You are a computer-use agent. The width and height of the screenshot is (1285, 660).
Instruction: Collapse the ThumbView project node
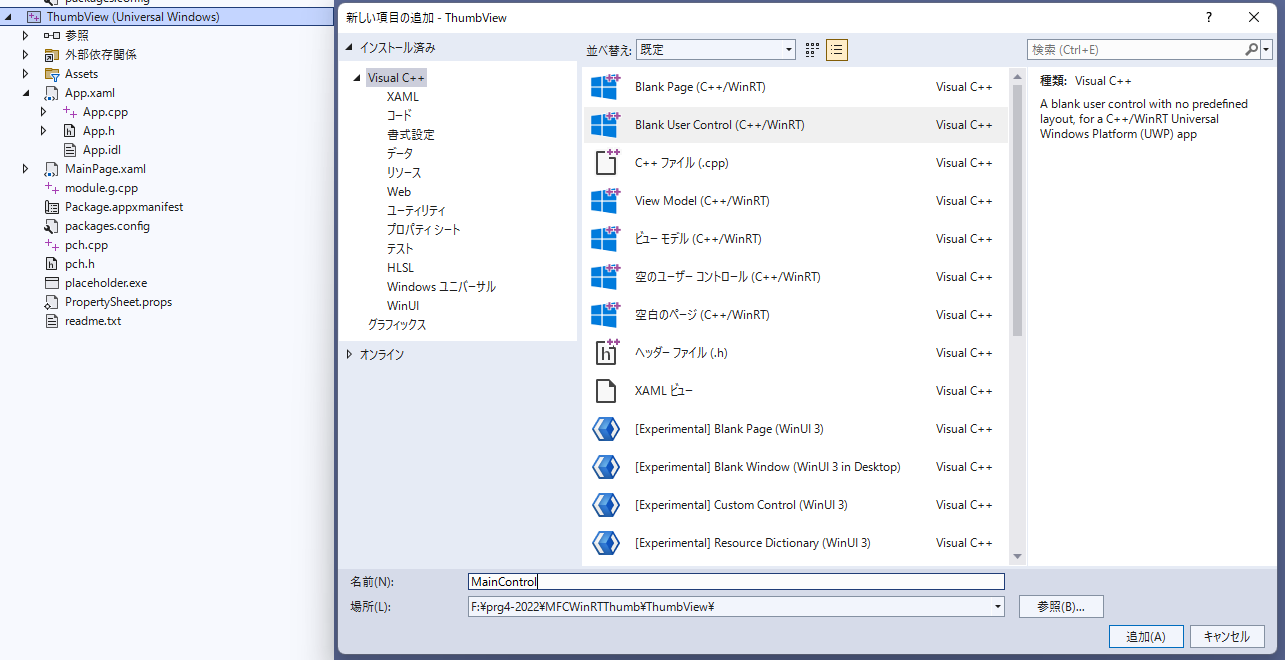click(9, 17)
